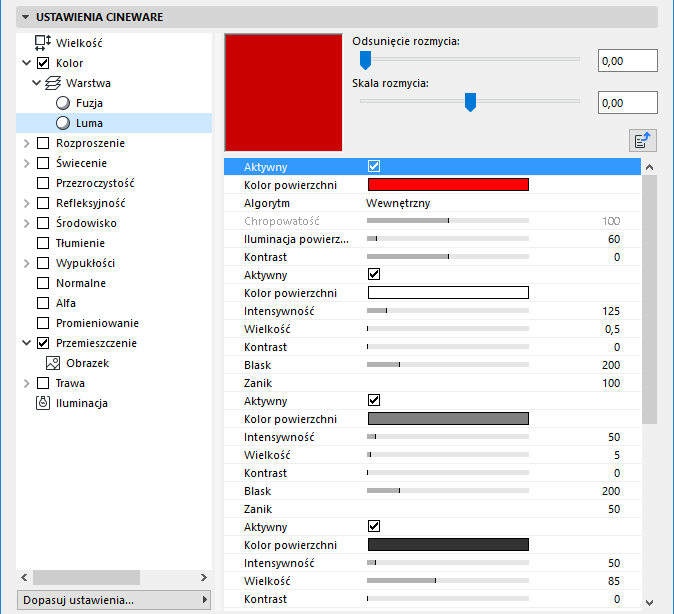
Task: Click the Iluminacja lamp icon
Action: (43, 403)
